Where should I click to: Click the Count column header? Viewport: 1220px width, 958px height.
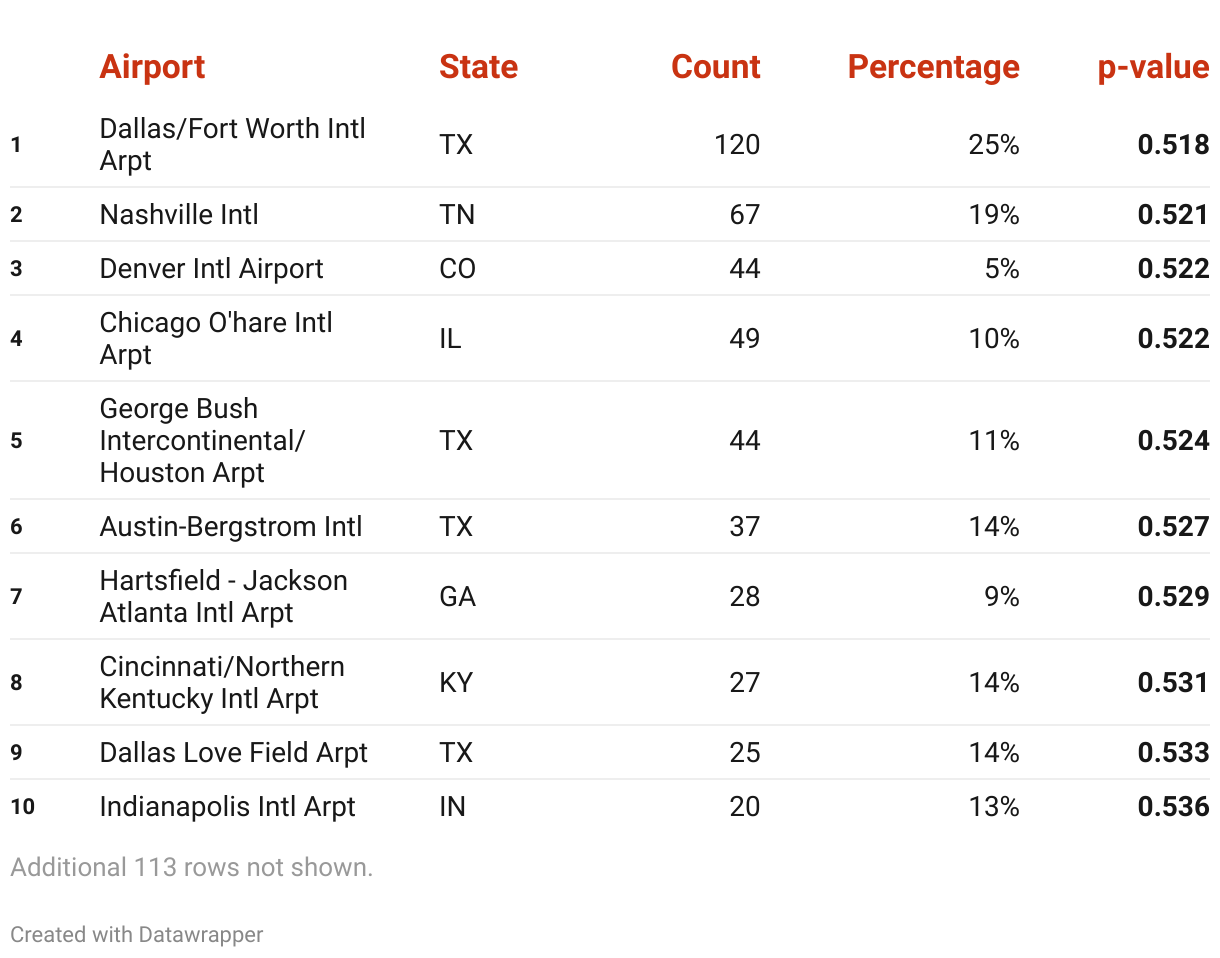715,67
